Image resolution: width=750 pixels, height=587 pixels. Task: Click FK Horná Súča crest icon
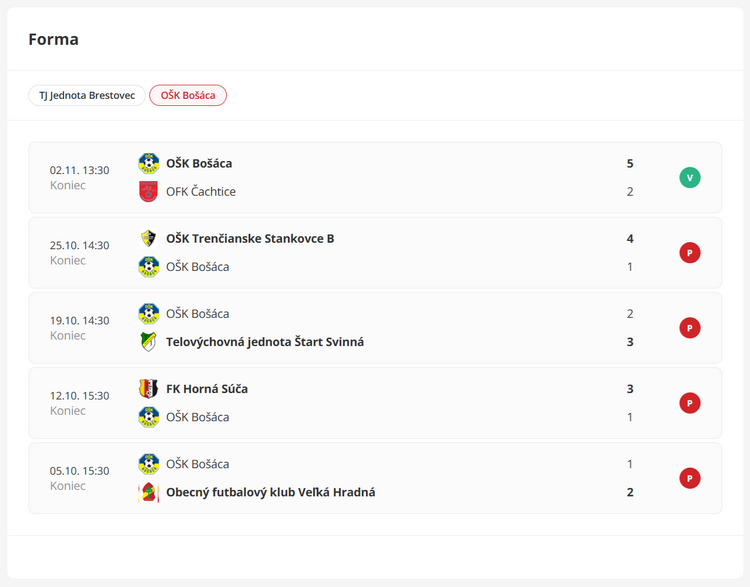[149, 389]
